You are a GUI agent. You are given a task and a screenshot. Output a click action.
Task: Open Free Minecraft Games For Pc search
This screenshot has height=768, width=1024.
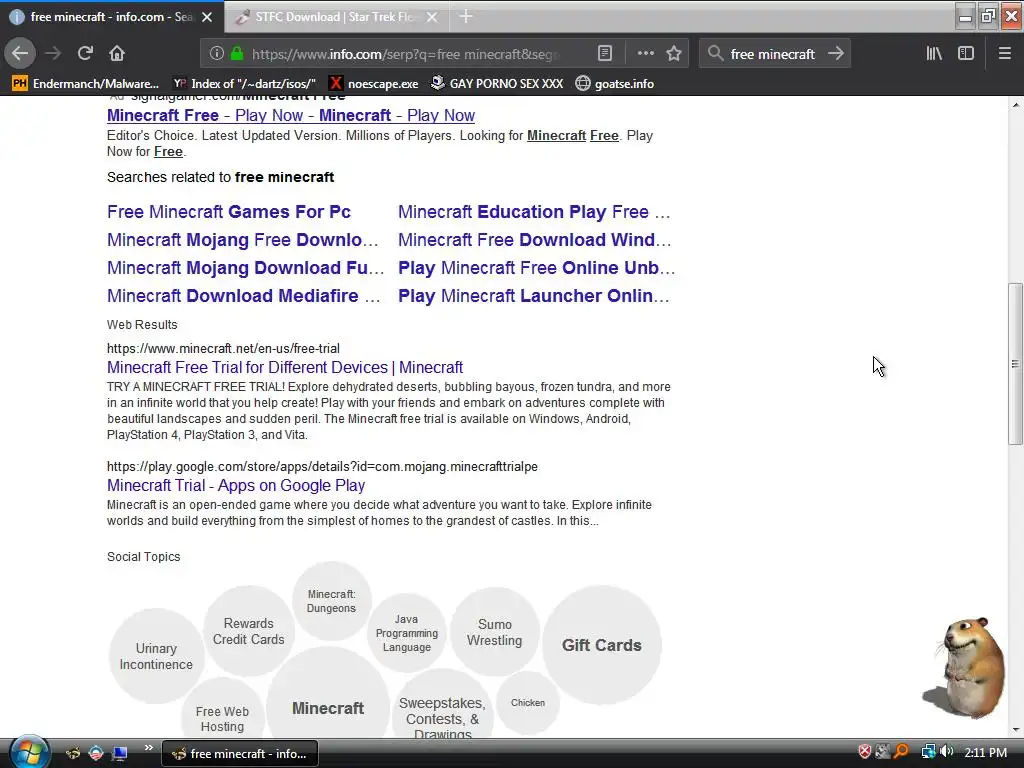229,212
